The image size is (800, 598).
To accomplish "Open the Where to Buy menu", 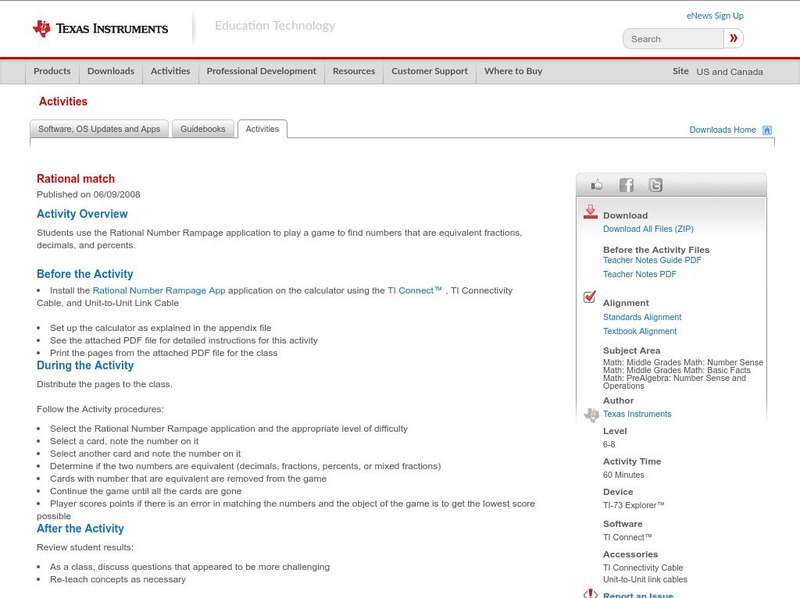I will click(513, 71).
